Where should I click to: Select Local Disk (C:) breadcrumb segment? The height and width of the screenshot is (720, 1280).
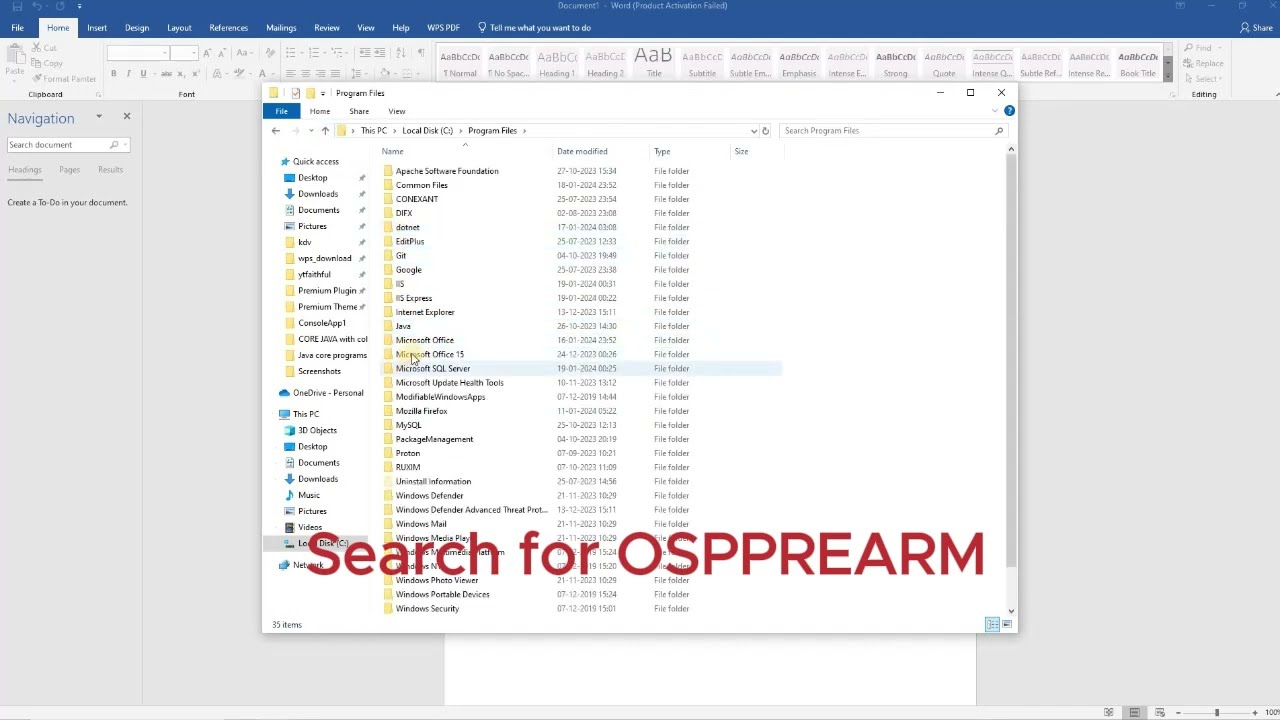tap(427, 131)
